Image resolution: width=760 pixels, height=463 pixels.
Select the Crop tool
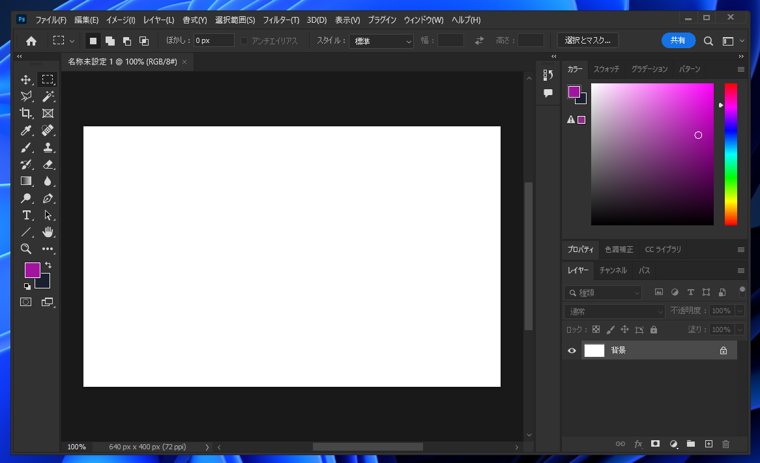pyautogui.click(x=26, y=113)
